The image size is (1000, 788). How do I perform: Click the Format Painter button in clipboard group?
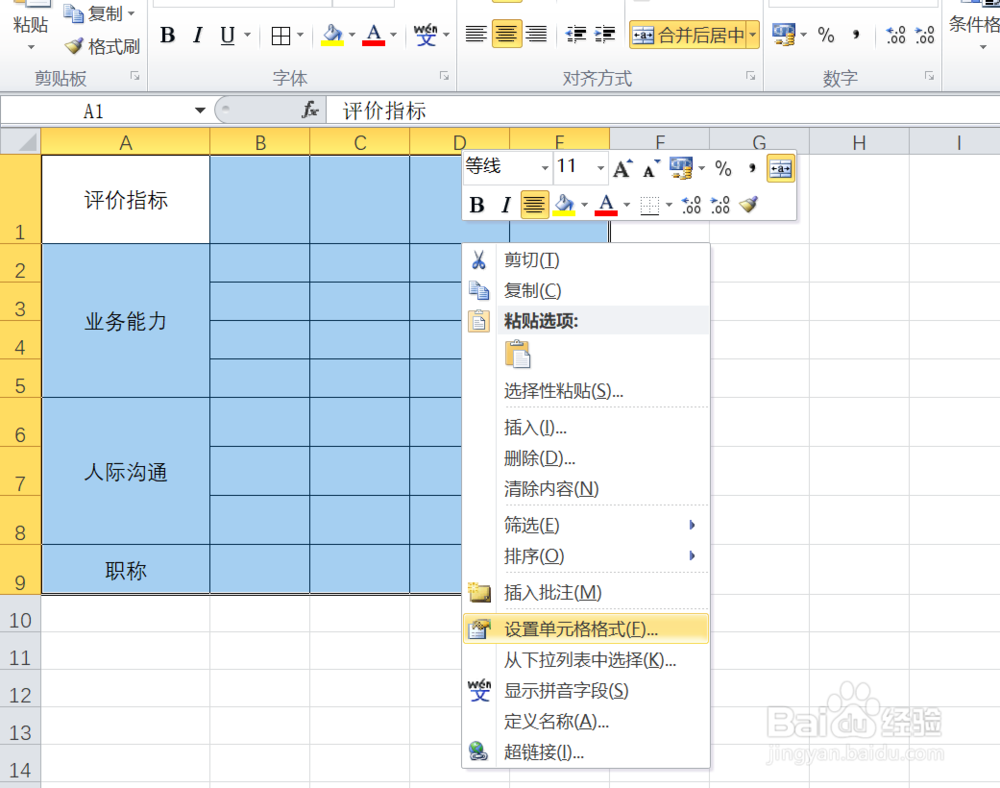(x=102, y=46)
